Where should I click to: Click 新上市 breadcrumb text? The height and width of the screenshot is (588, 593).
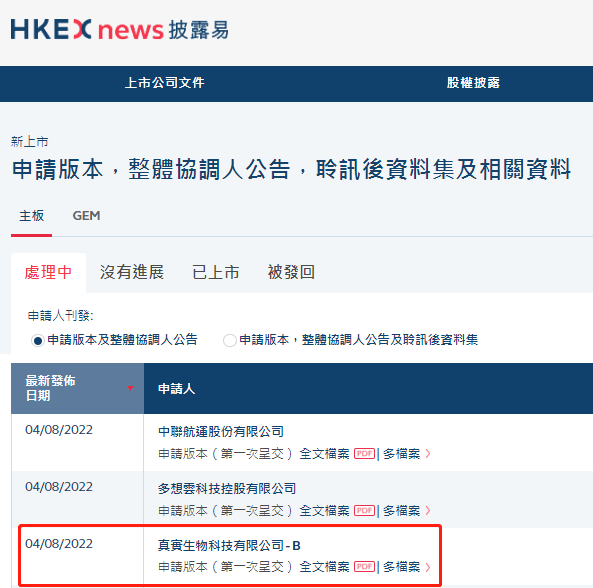(29, 142)
